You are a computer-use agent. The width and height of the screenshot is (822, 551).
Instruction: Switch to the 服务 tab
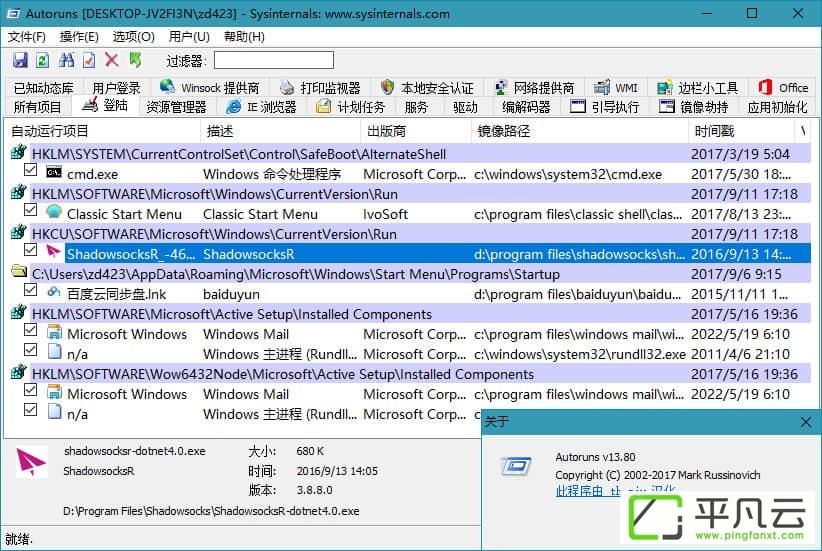pyautogui.click(x=416, y=107)
